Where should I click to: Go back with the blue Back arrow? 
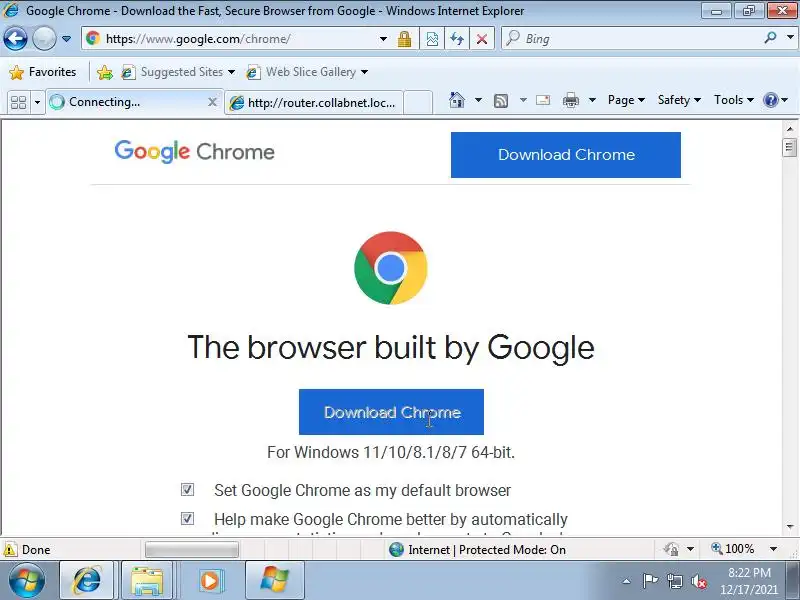[x=15, y=38]
